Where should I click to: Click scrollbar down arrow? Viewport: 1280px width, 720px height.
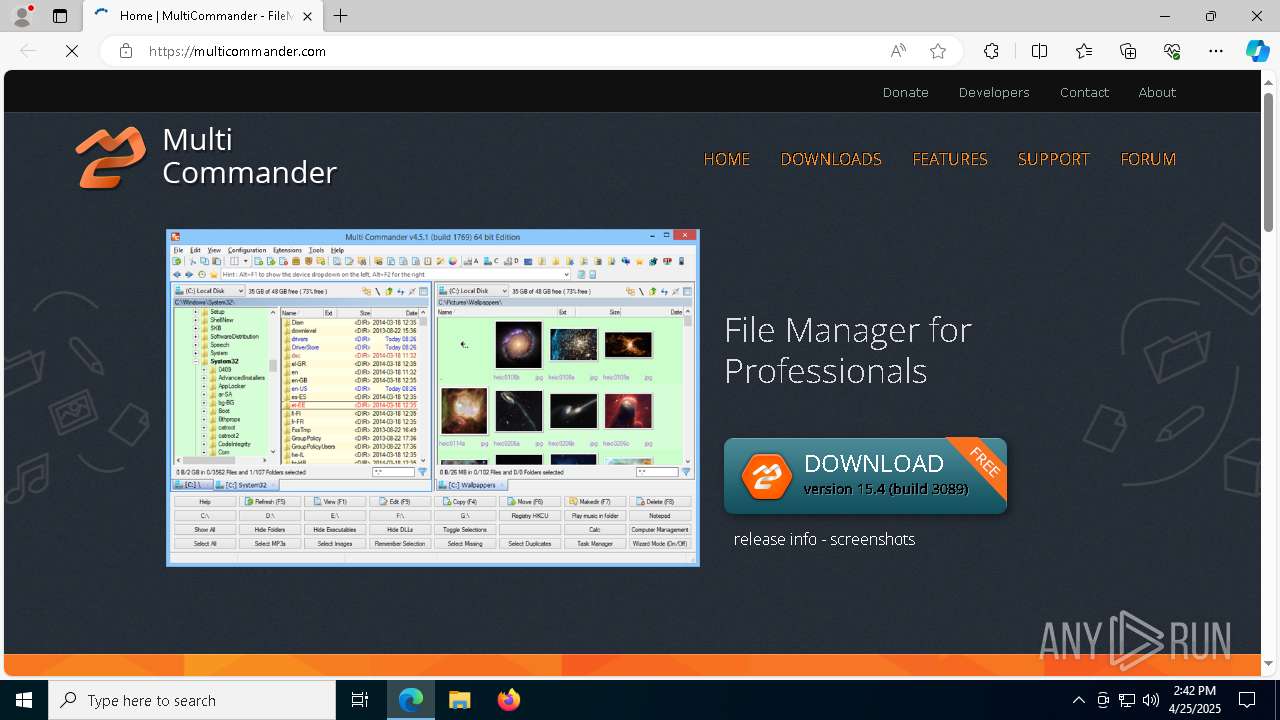click(1268, 663)
